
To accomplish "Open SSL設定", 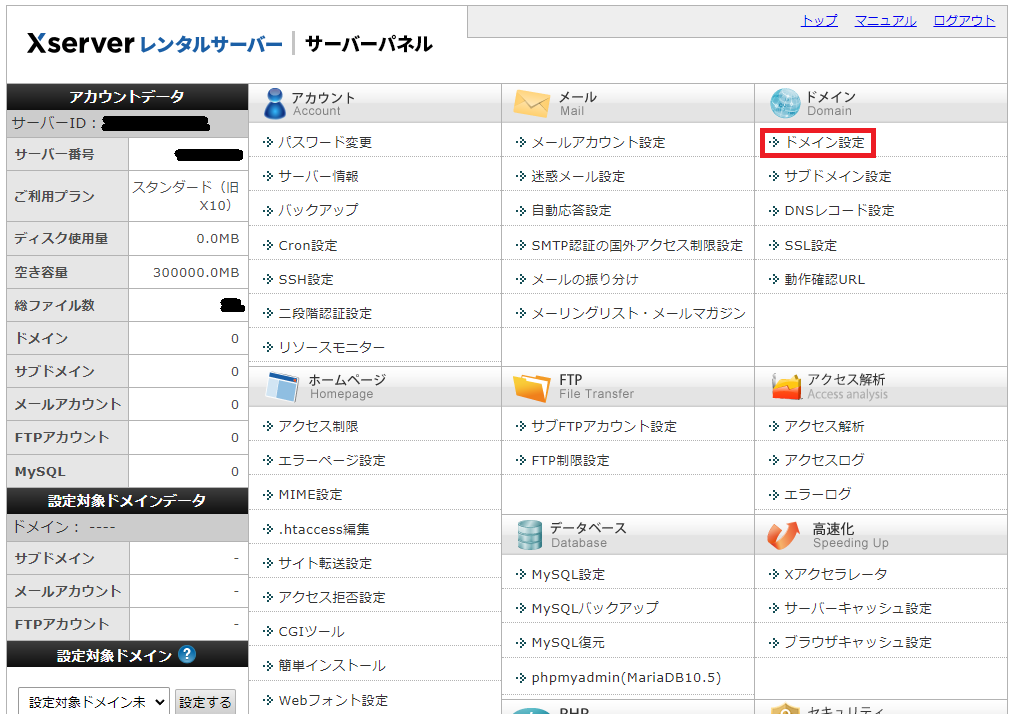I will tap(810, 245).
